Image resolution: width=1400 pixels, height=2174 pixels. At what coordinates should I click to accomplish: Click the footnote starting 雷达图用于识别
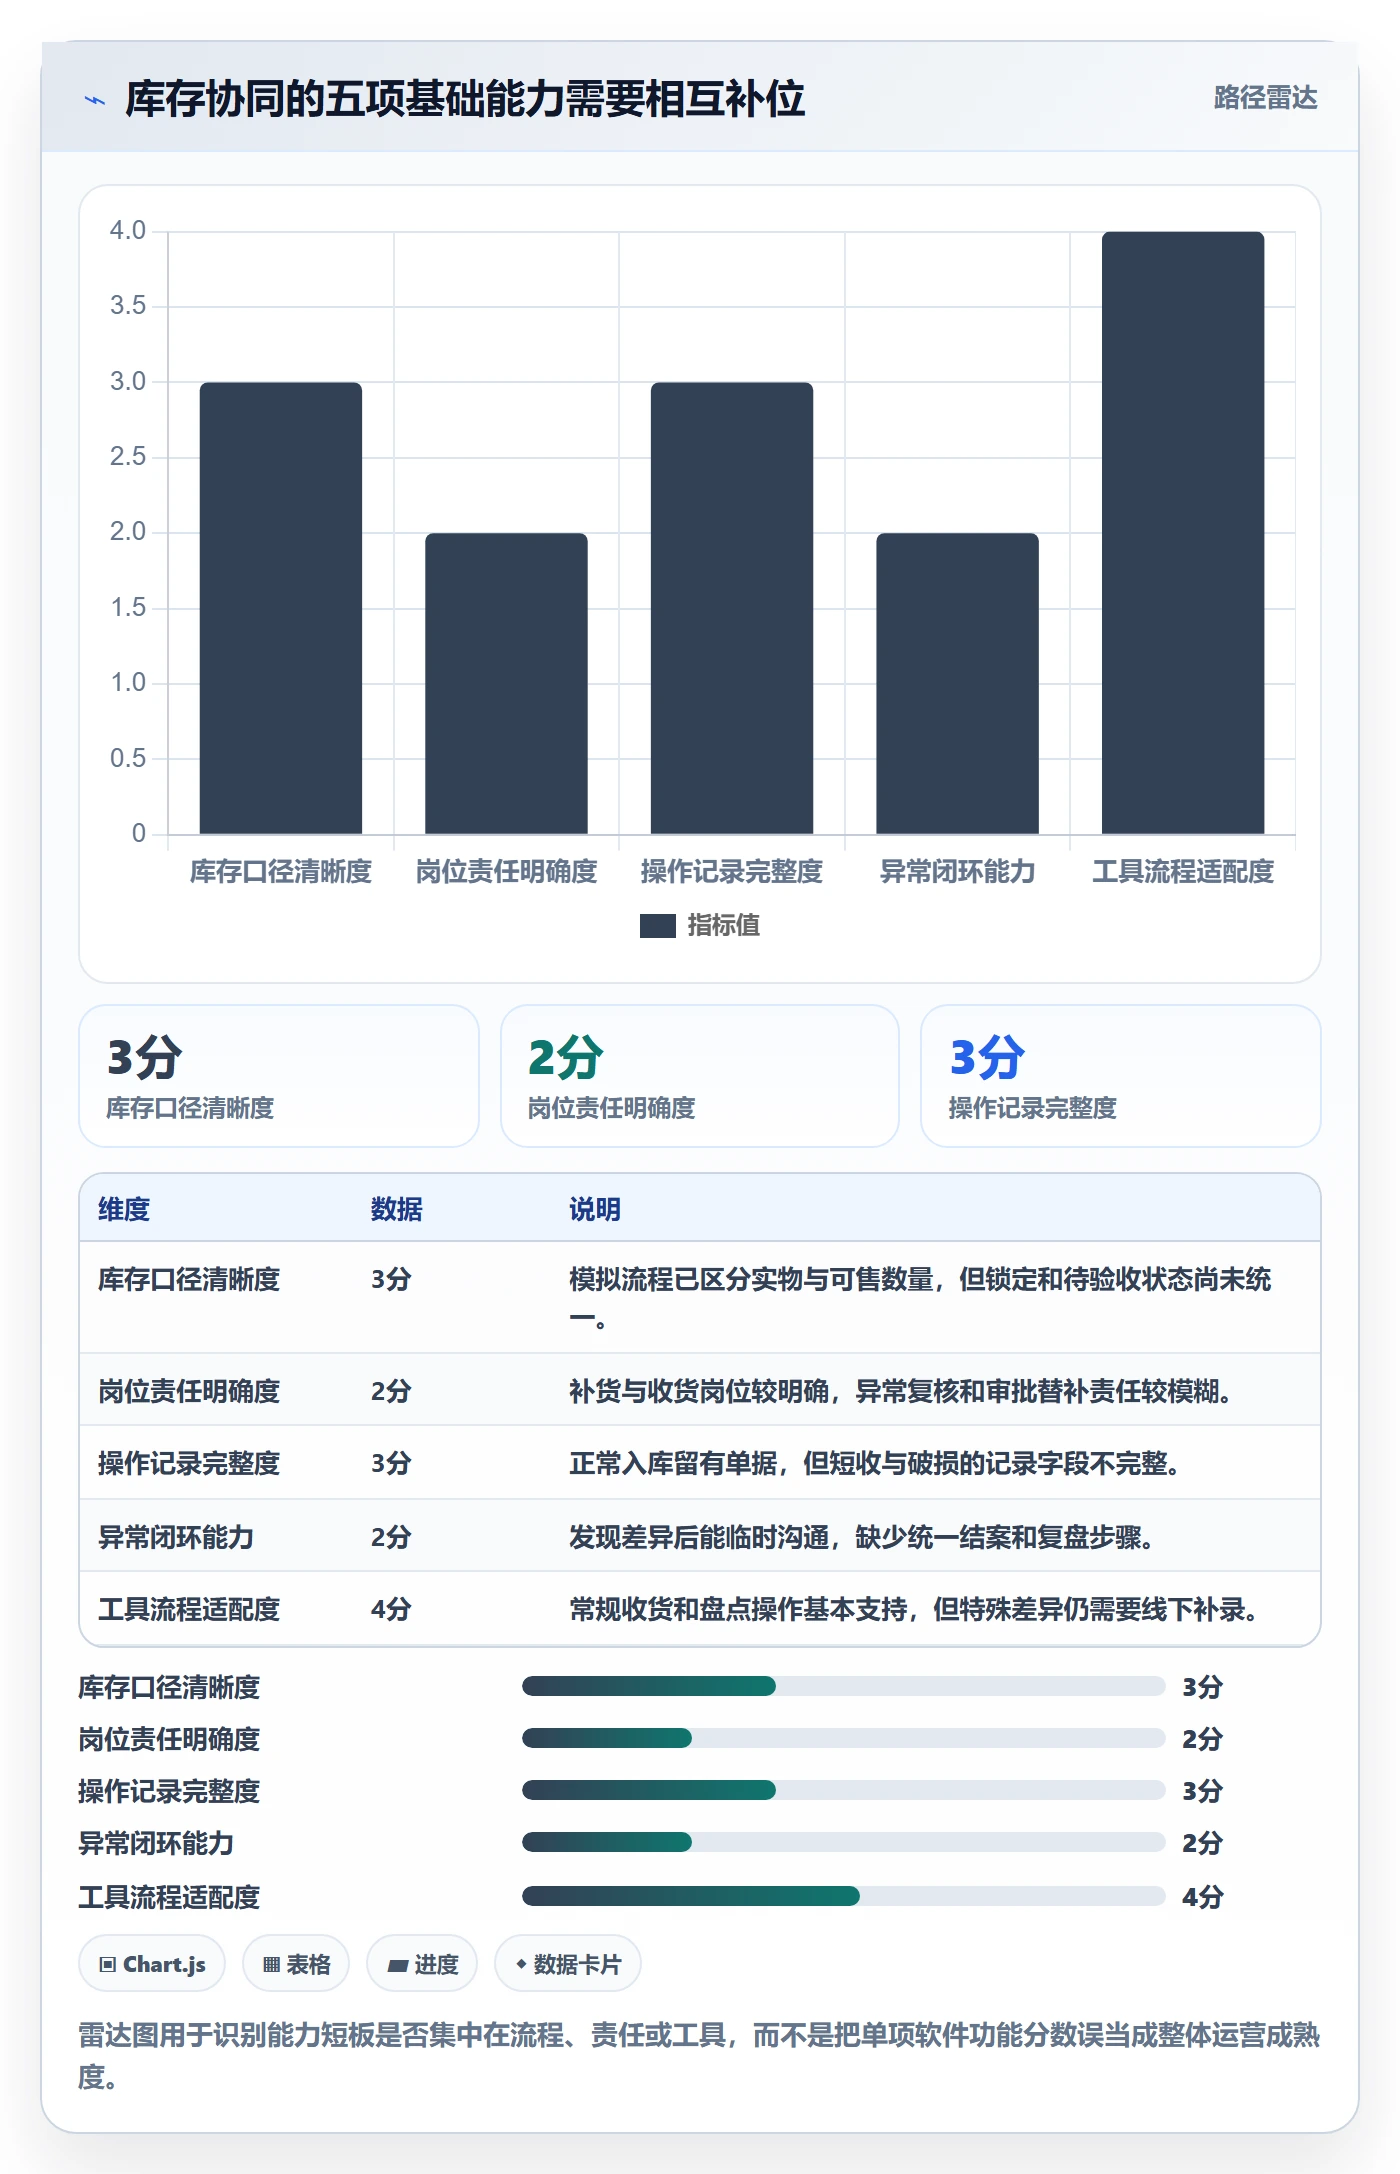[699, 2055]
